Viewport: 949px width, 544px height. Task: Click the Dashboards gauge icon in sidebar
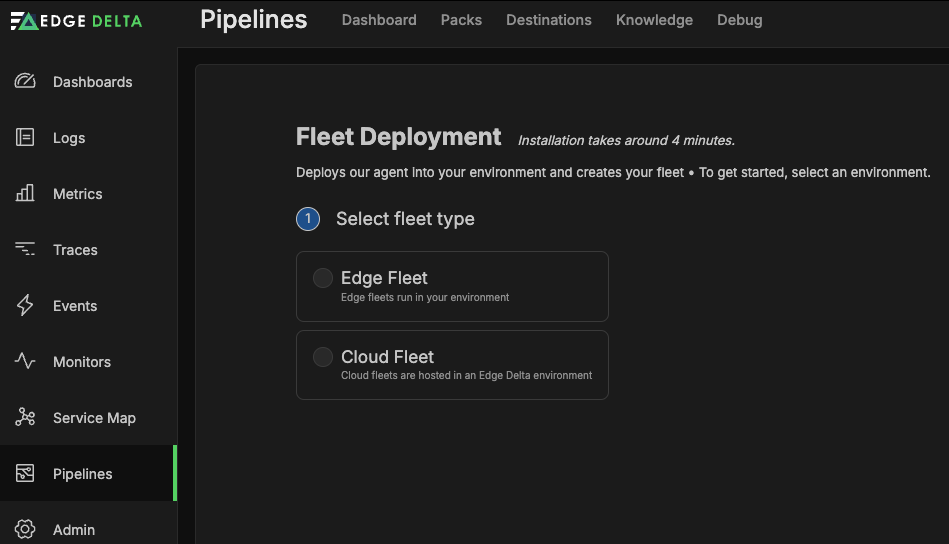[x=25, y=82]
